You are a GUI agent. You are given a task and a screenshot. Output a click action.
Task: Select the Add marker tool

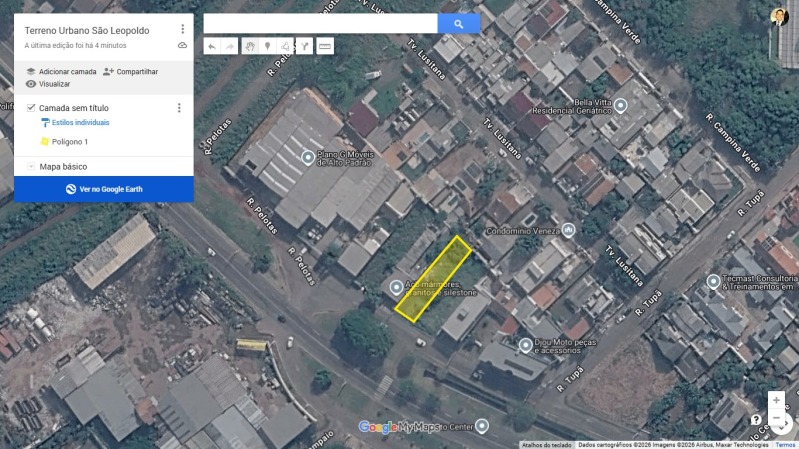pos(267,46)
